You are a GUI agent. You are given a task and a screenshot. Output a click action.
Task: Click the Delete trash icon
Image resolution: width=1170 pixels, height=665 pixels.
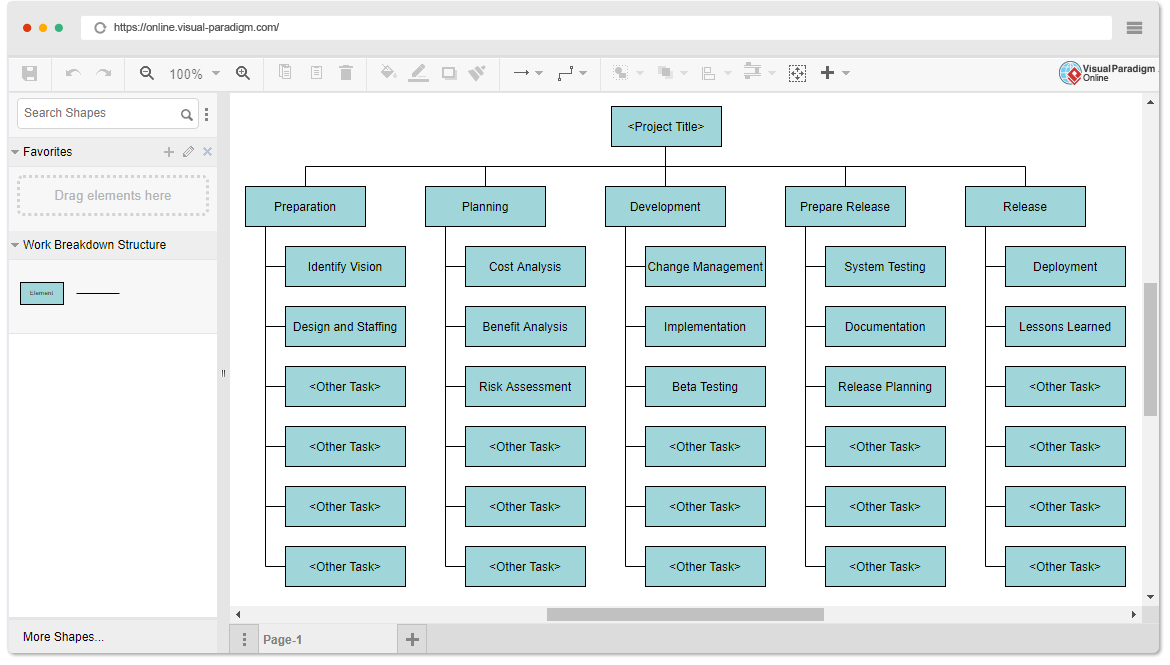click(345, 72)
